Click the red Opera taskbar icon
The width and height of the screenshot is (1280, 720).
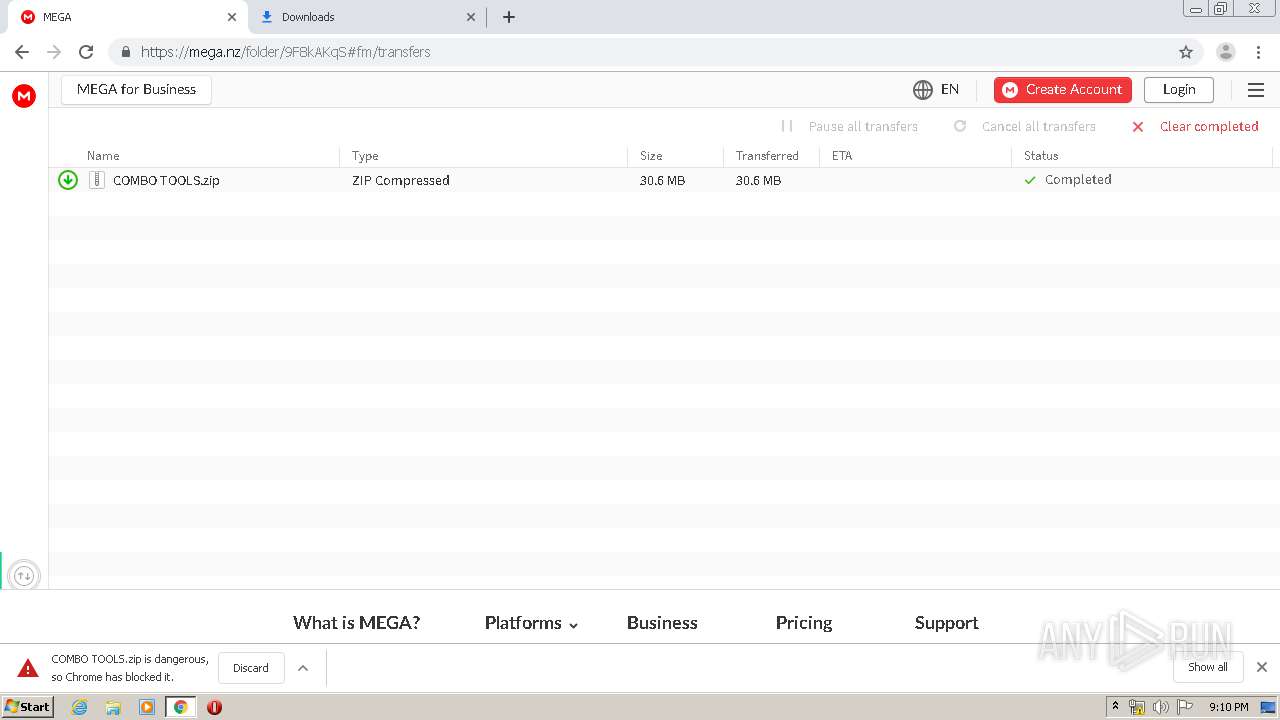click(214, 707)
